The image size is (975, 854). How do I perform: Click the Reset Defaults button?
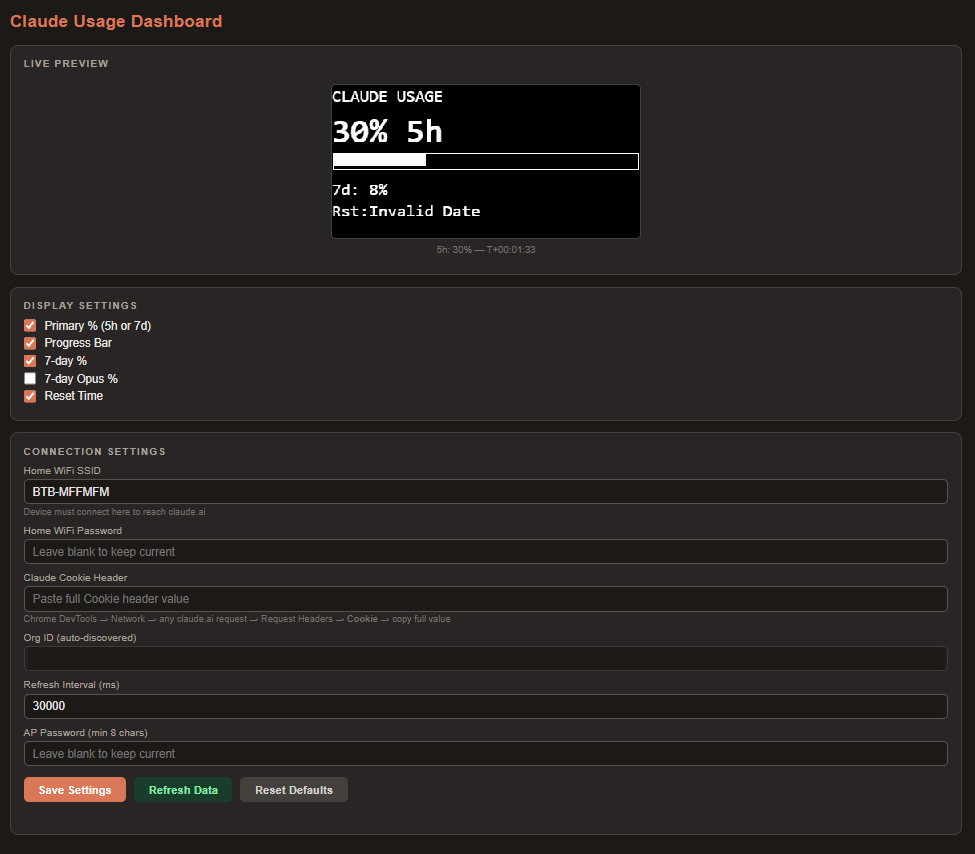tap(293, 789)
